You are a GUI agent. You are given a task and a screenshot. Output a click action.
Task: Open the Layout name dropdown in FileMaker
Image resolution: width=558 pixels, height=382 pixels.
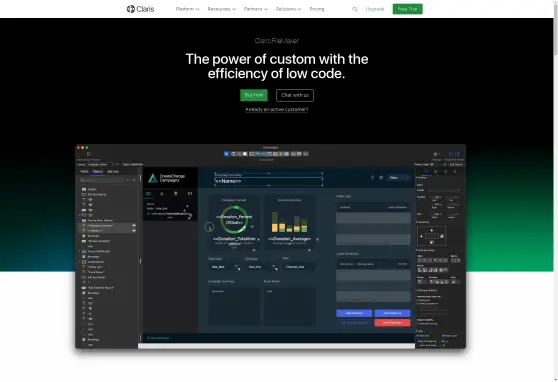(101, 164)
